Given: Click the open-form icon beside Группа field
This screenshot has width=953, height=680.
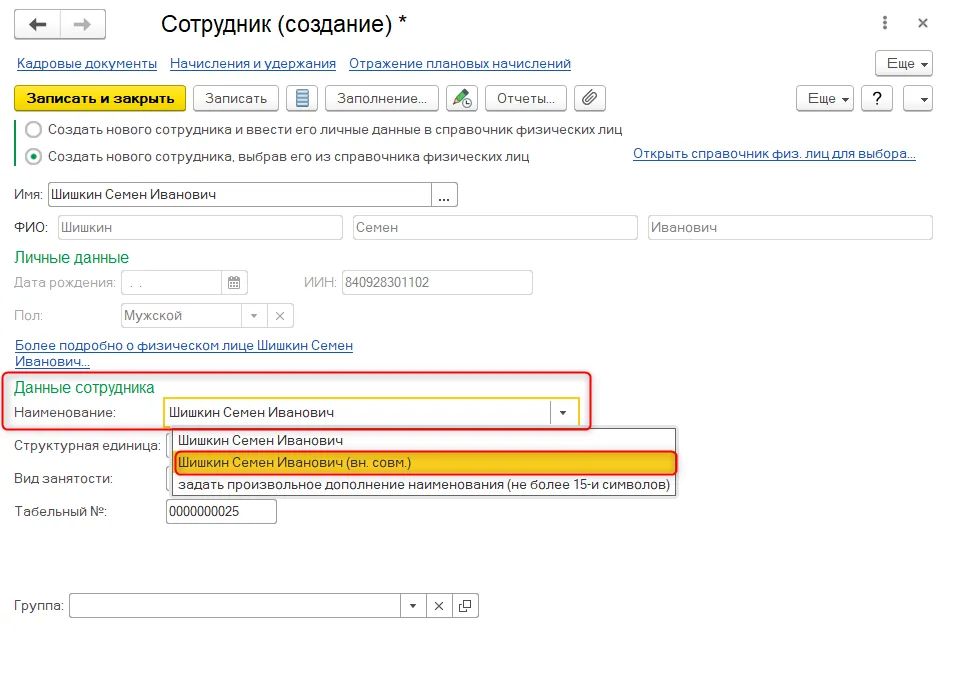Looking at the screenshot, I should pos(465,606).
